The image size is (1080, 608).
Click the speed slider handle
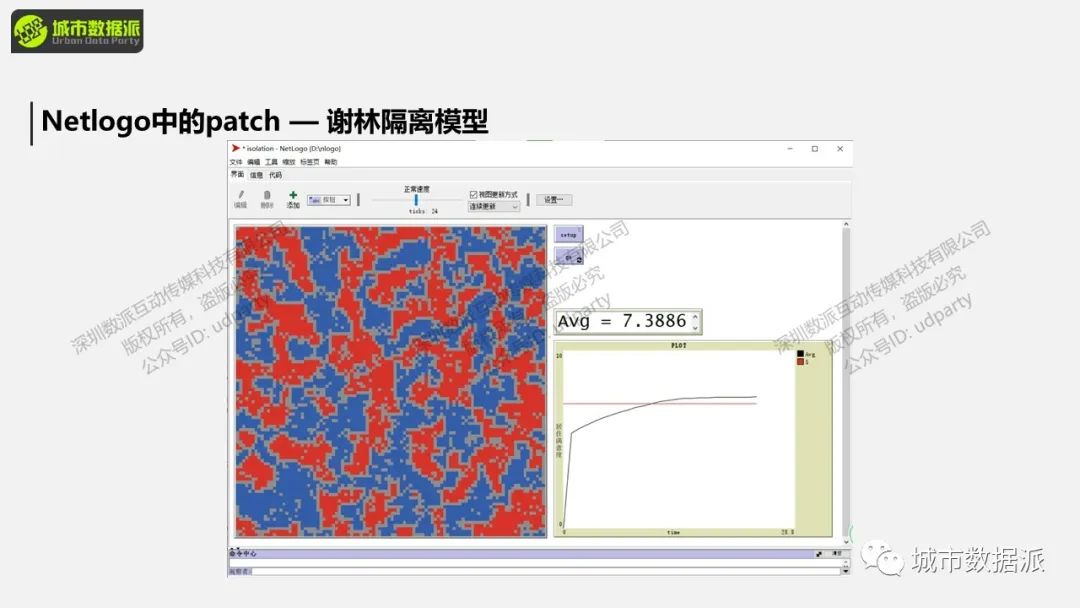click(x=416, y=200)
